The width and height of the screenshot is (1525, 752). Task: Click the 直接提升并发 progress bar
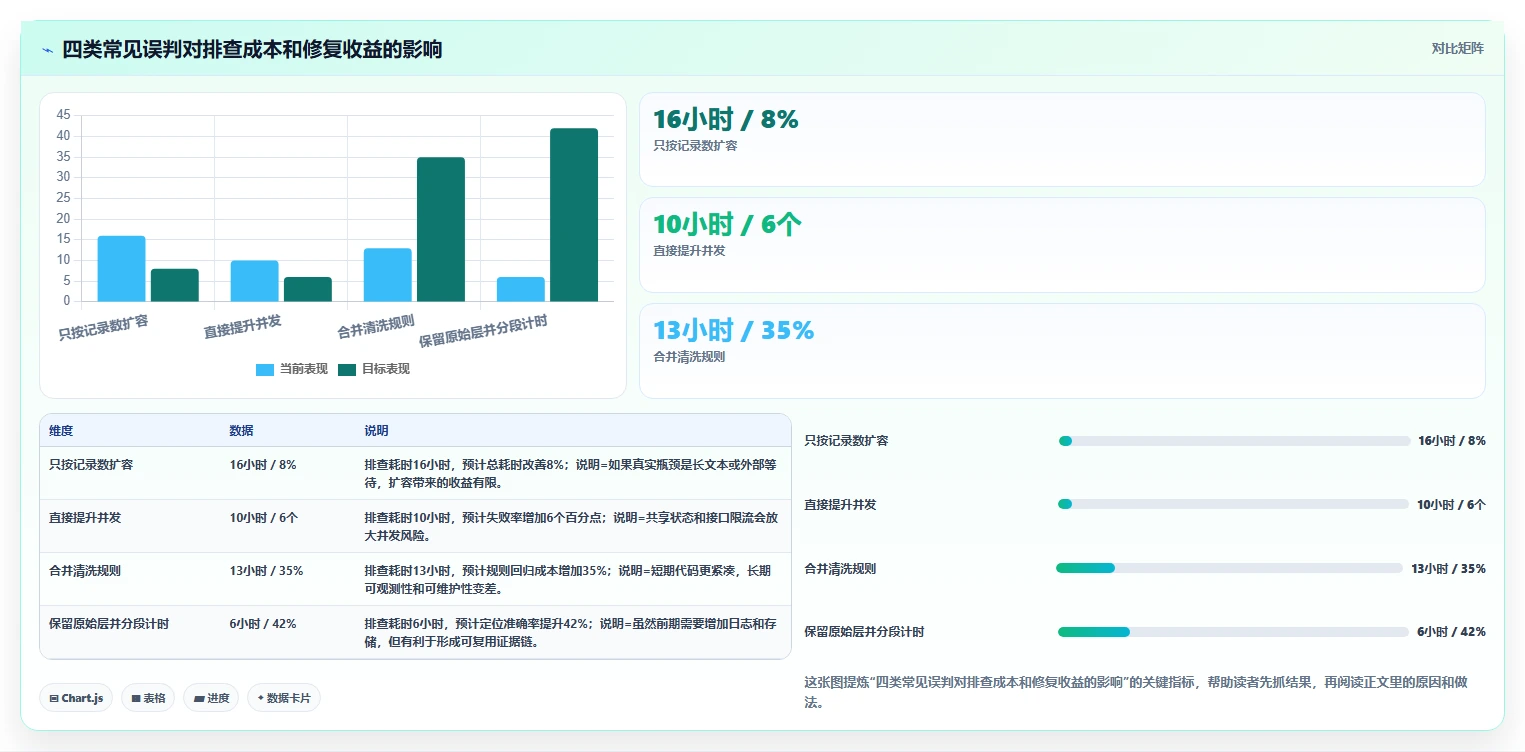1233,504
